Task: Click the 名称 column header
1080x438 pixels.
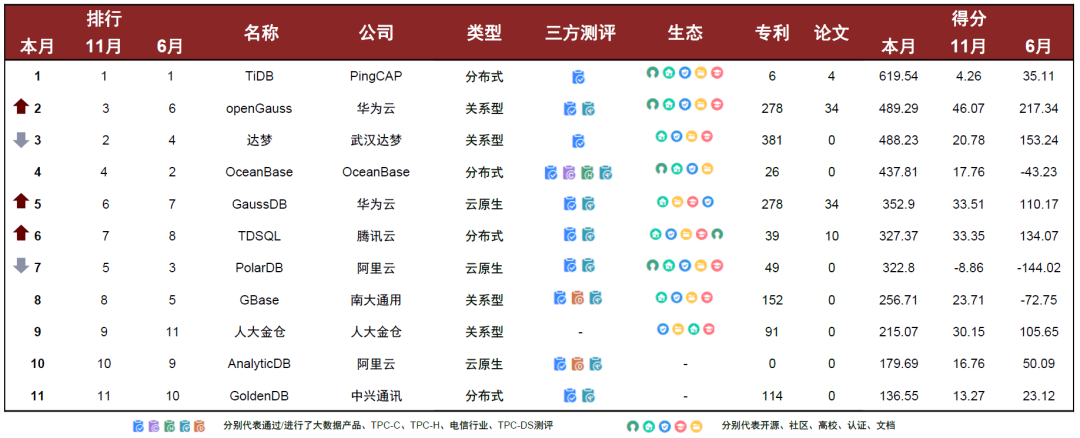Action: [261, 32]
